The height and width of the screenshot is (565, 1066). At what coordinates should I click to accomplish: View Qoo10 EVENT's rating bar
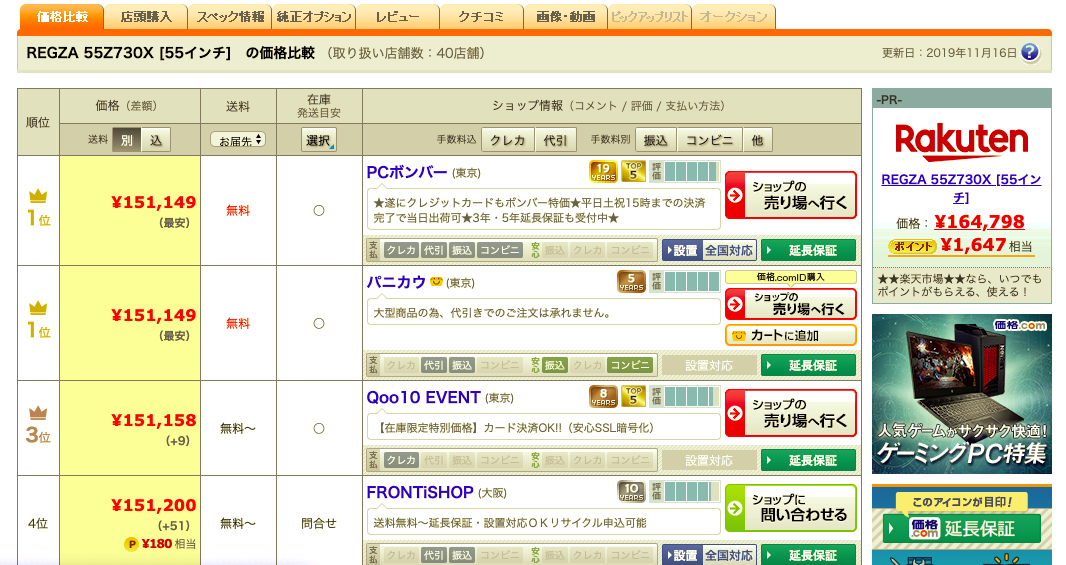[x=684, y=396]
